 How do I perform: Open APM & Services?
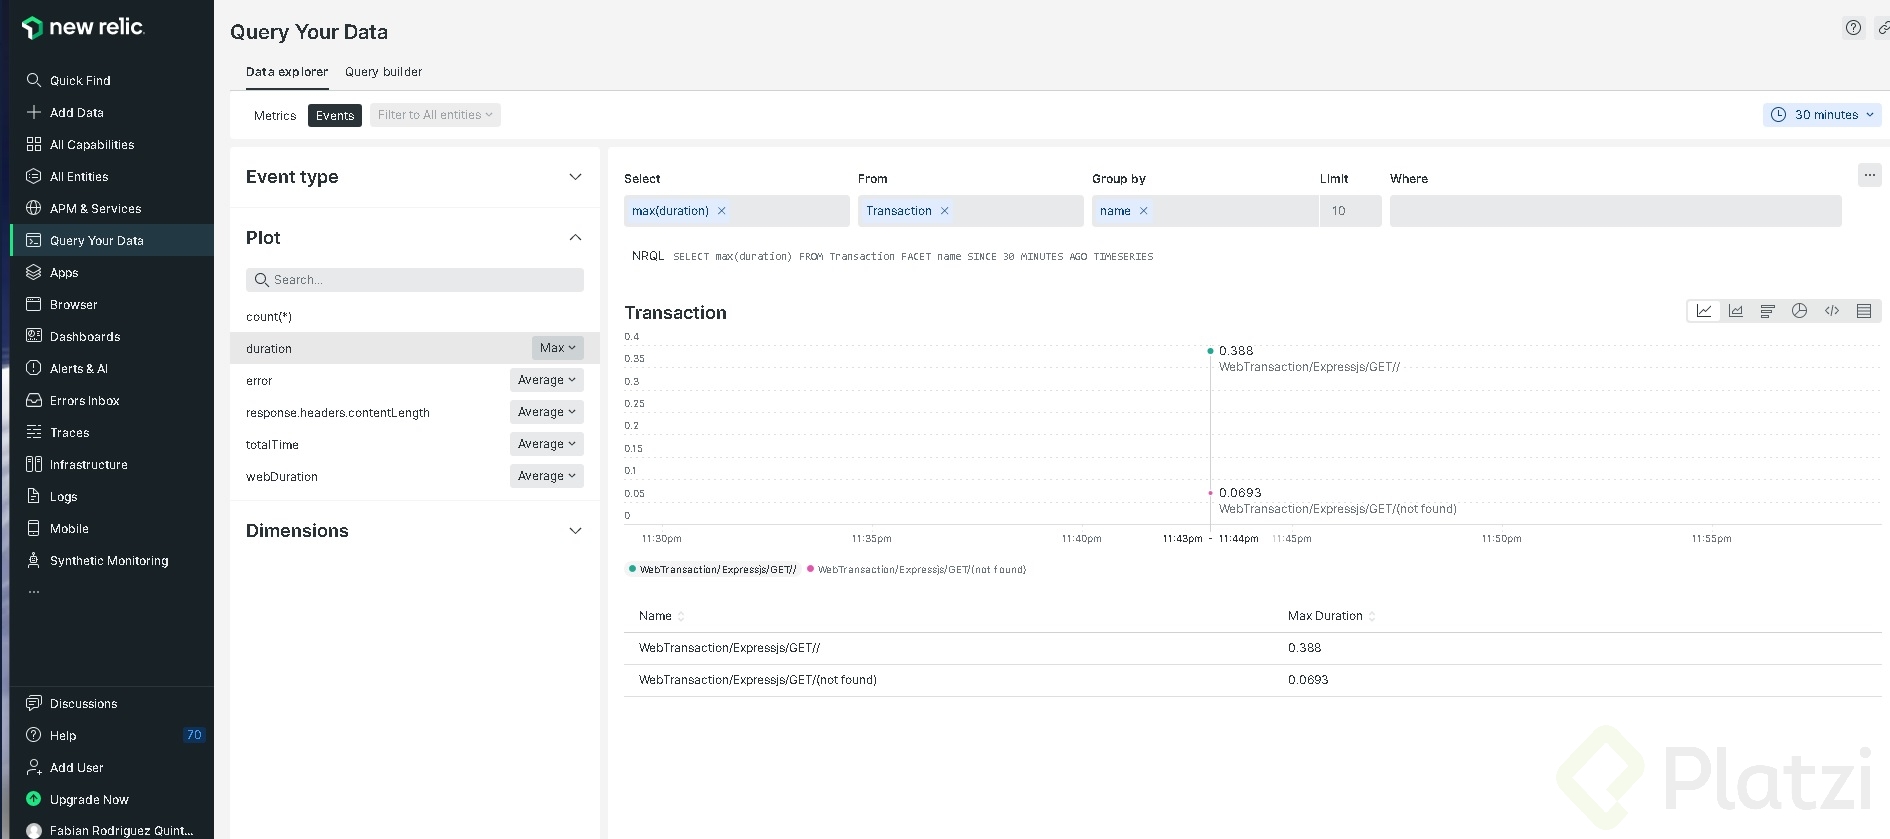111,208
